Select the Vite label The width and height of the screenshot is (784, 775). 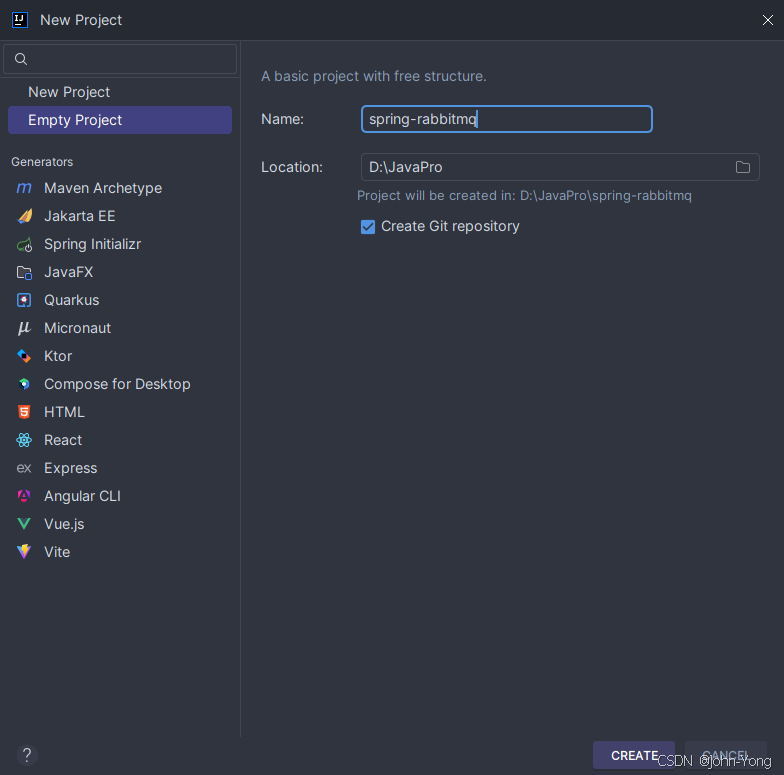click(x=57, y=552)
